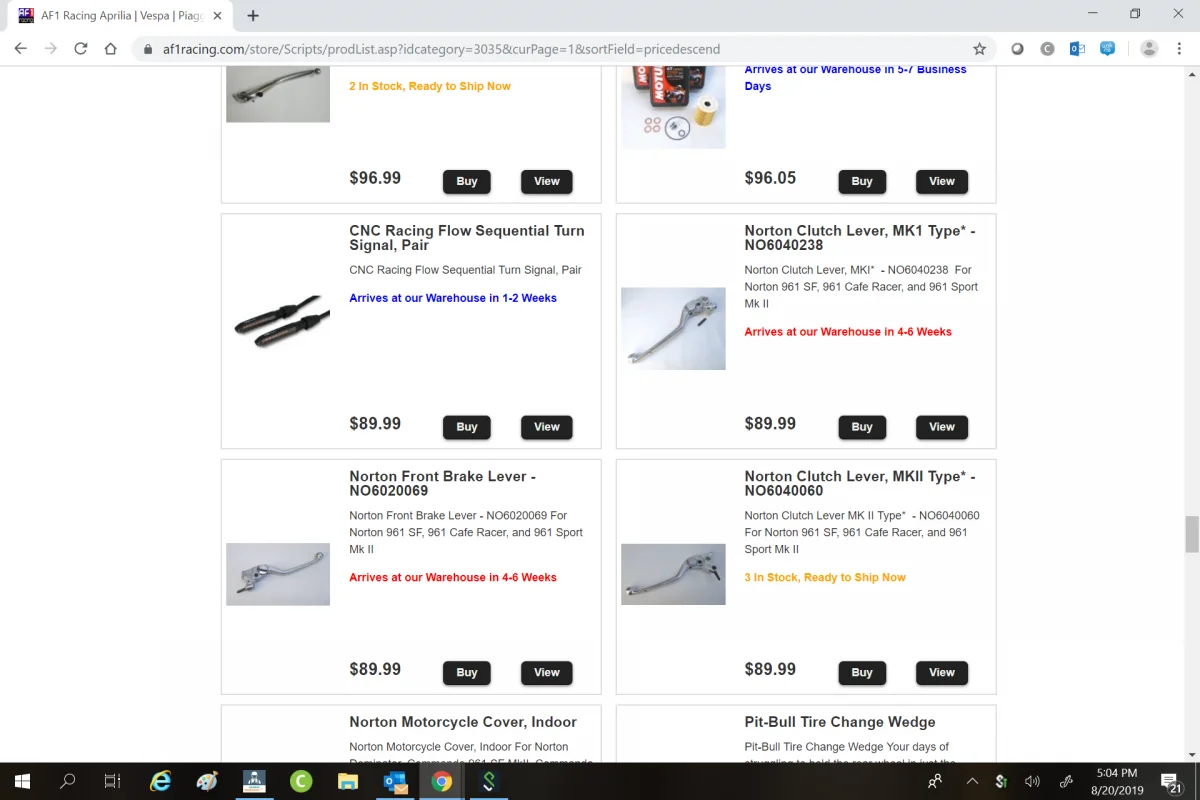Viewport: 1200px width, 800px height.
Task: Click the page vertical scrollbar thumb
Action: [x=1191, y=535]
